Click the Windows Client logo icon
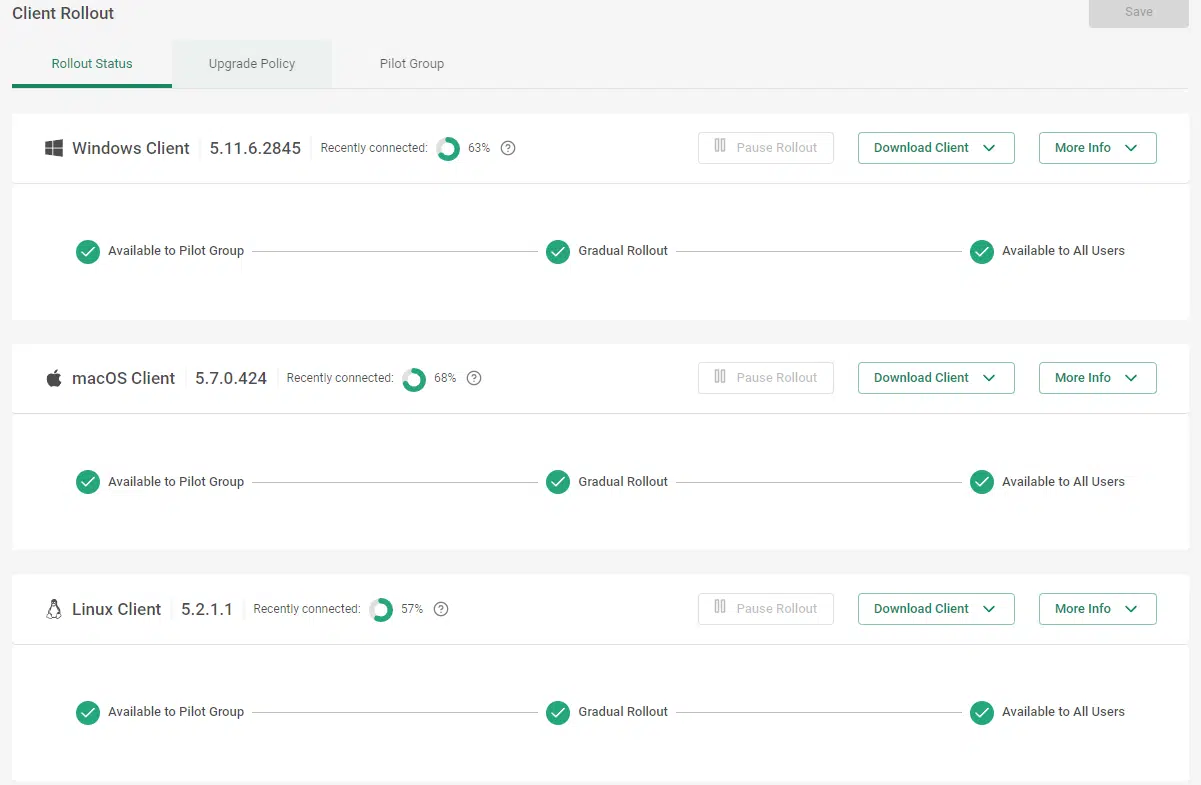 [54, 148]
